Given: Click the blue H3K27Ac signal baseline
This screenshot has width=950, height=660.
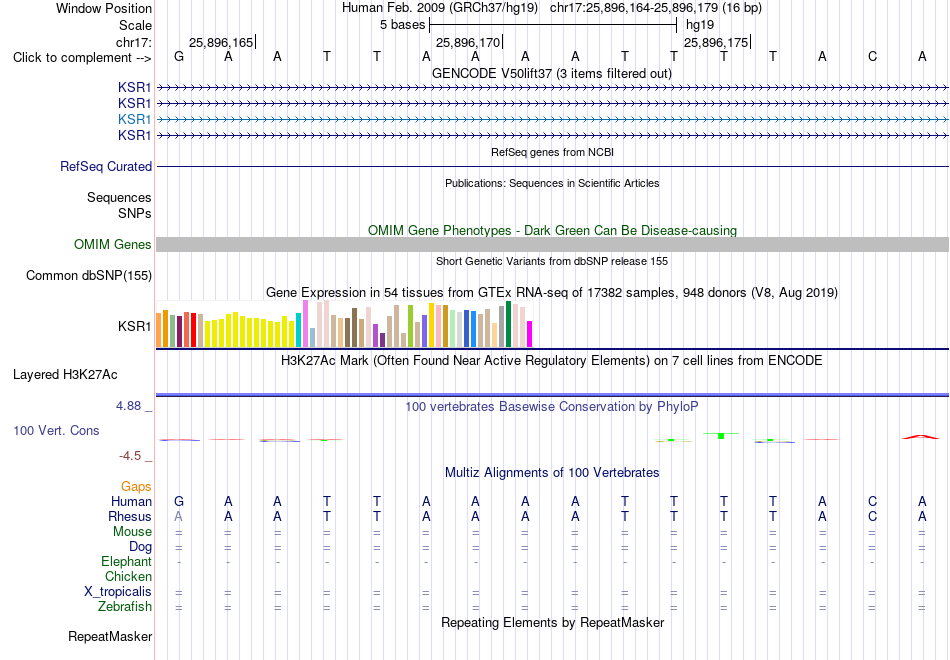Looking at the screenshot, I should point(552,395).
